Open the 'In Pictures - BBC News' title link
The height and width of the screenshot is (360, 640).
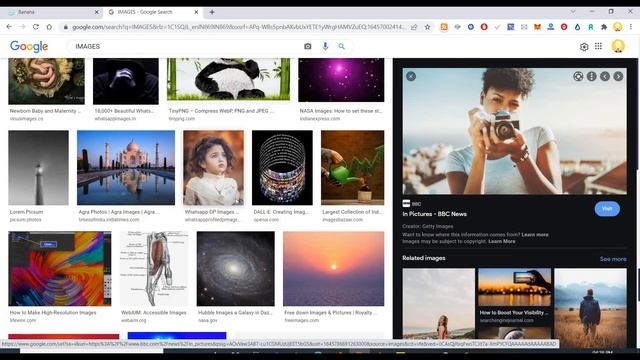coord(434,214)
